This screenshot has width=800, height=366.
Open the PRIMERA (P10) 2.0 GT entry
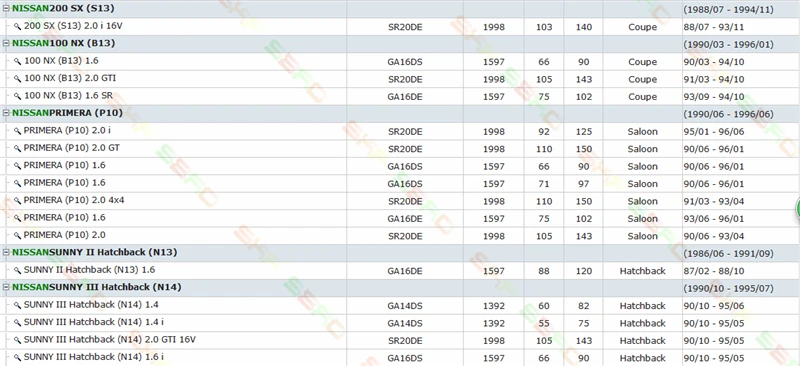click(72, 148)
